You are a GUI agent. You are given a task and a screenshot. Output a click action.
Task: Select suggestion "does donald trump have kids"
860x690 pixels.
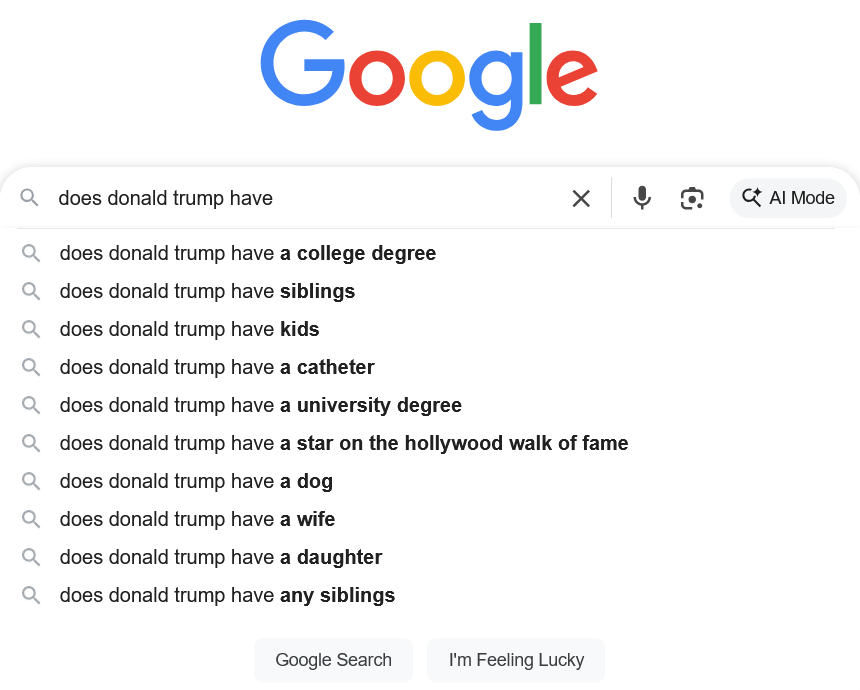pos(189,329)
